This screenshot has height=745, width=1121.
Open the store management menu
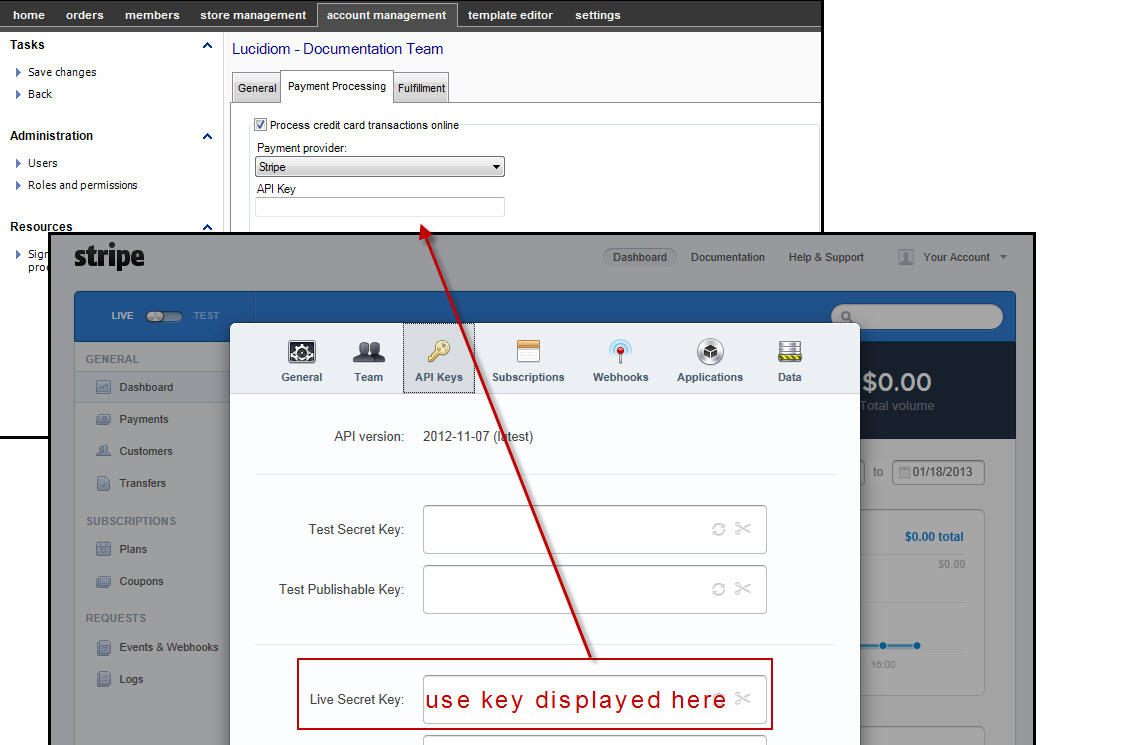[x=253, y=15]
